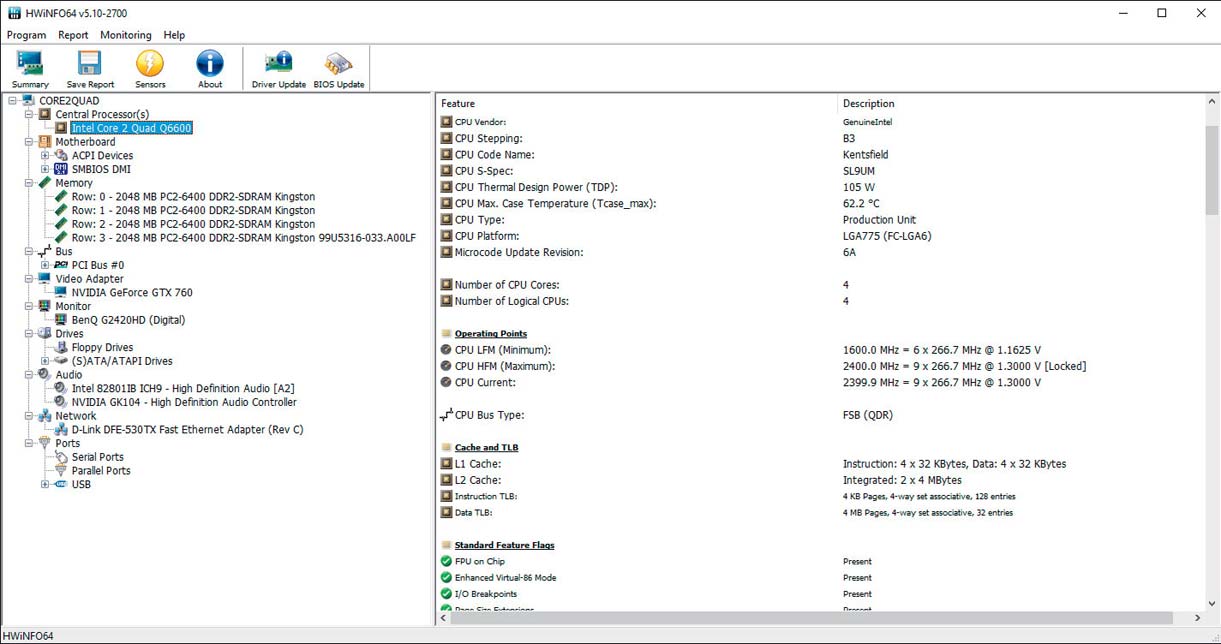Open the Report menu

(x=73, y=35)
